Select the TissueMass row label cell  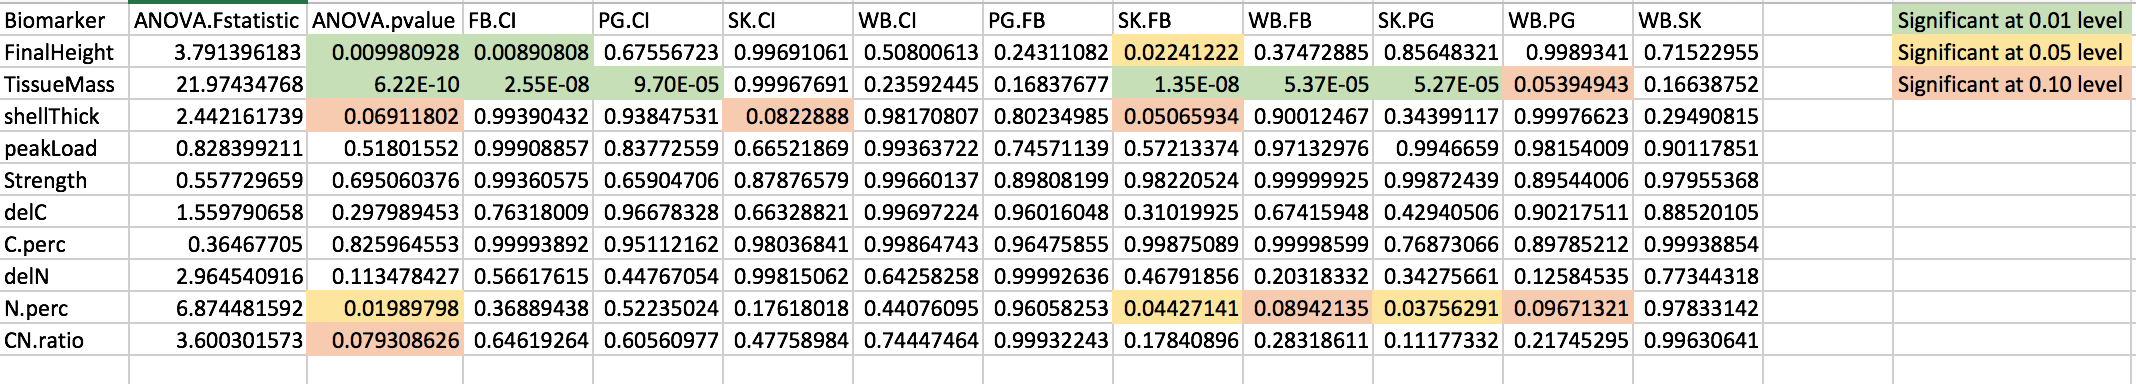65,84
